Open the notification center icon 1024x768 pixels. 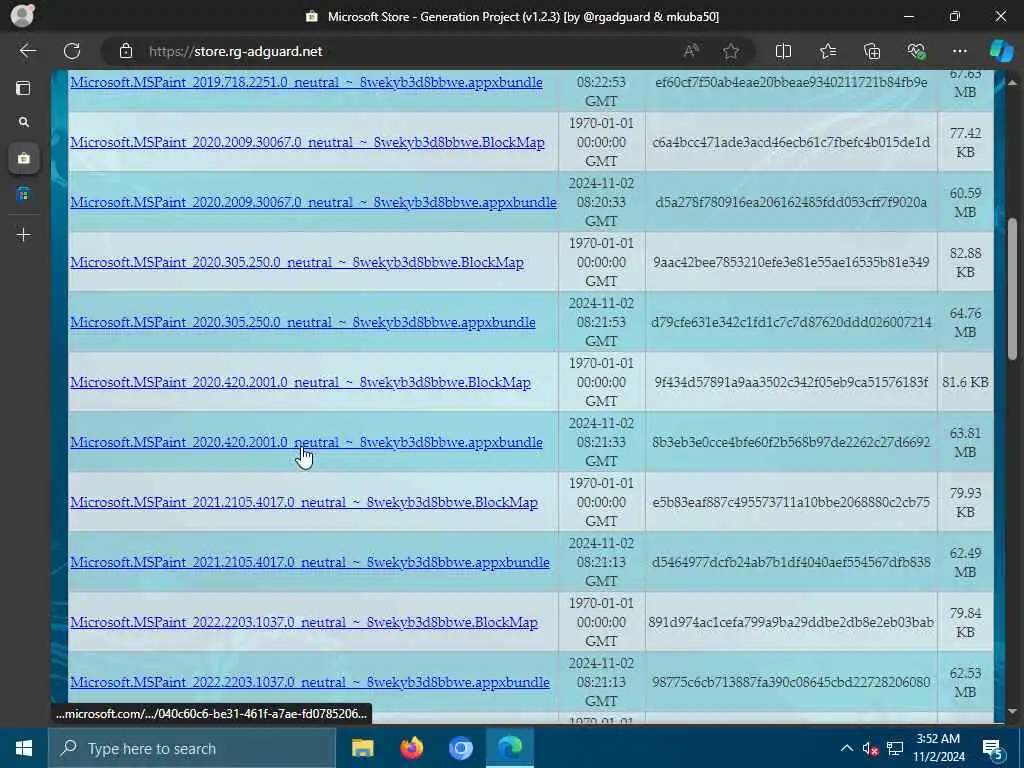coord(992,750)
